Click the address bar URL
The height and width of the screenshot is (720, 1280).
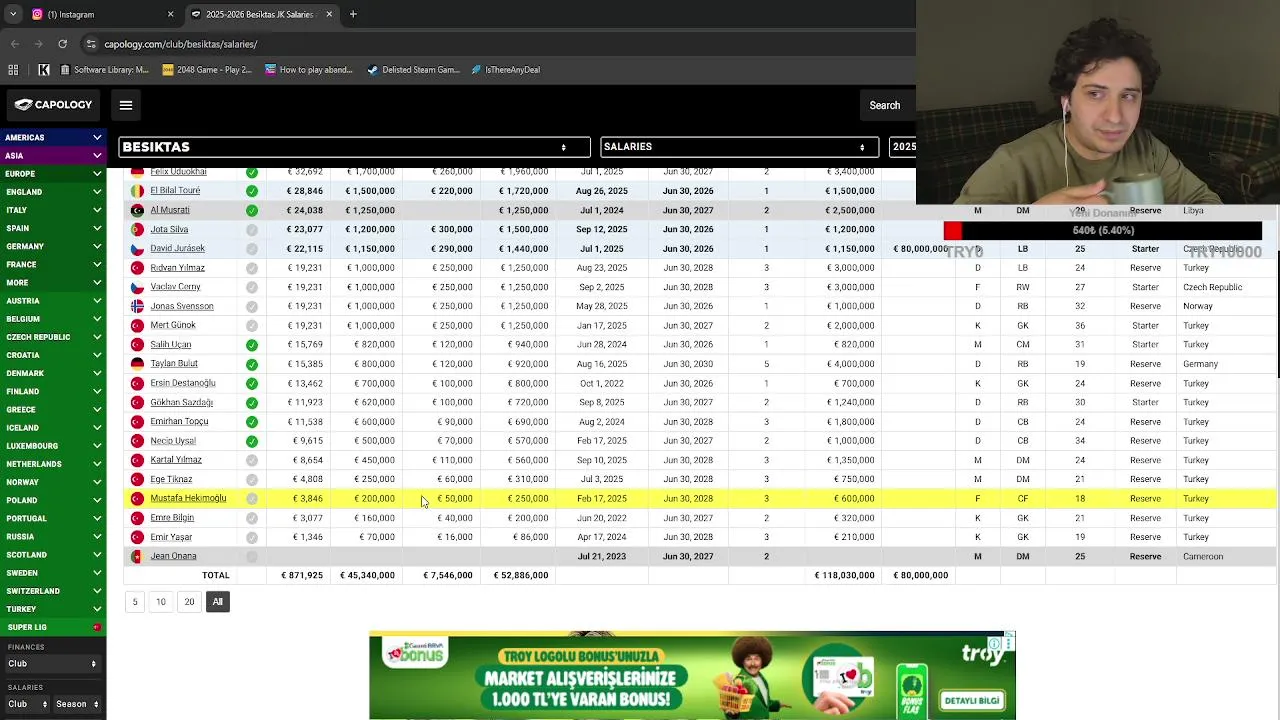tap(180, 44)
